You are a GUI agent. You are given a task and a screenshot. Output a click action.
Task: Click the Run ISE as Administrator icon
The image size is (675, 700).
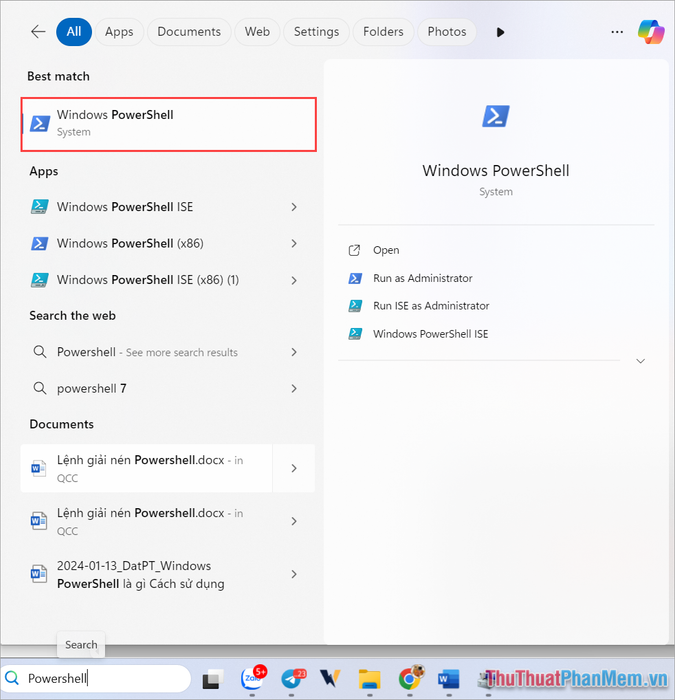[355, 306]
